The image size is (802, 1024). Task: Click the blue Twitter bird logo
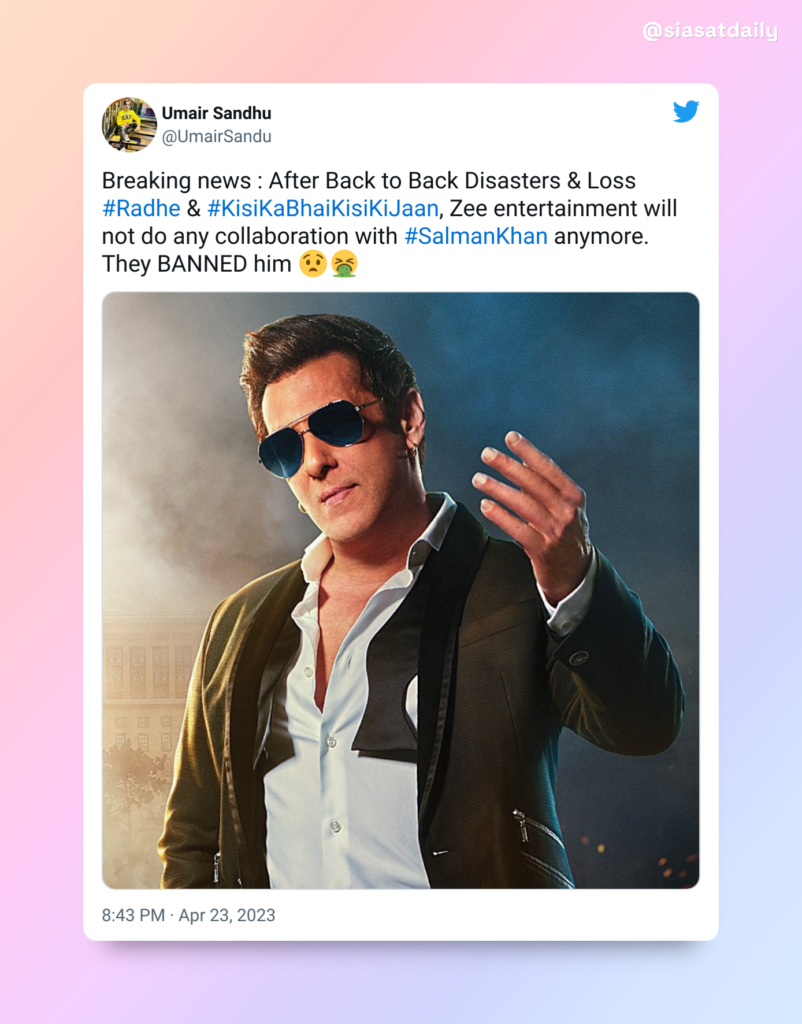click(x=686, y=111)
